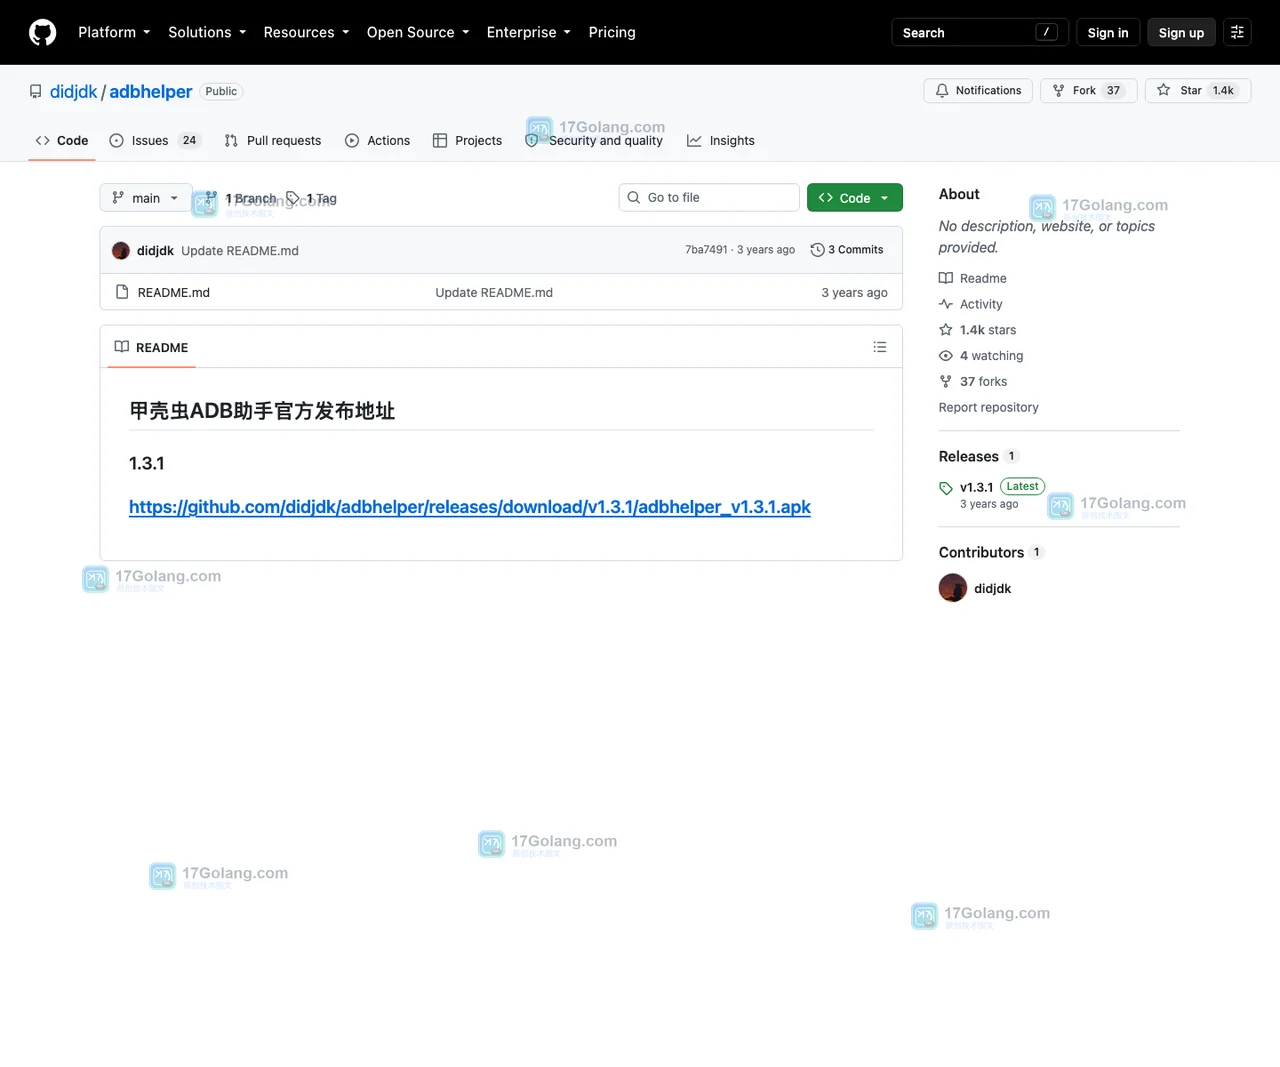Open the Security and quality tab
This screenshot has height=1067, width=1280.
594,140
